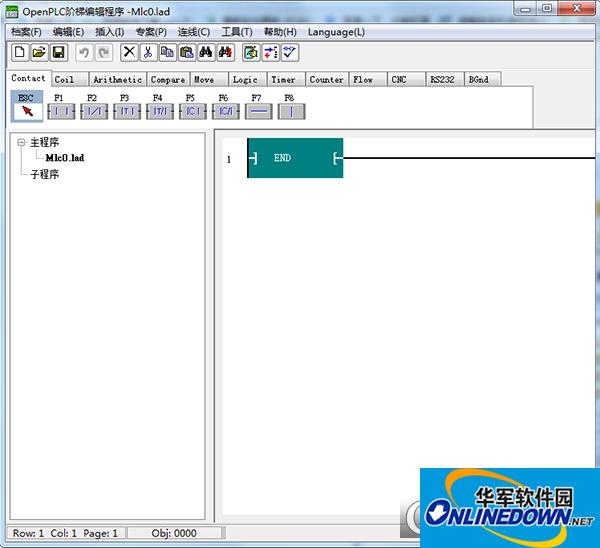Open the 工具(T) menu
This screenshot has width=600, height=548.
pyautogui.click(x=237, y=32)
